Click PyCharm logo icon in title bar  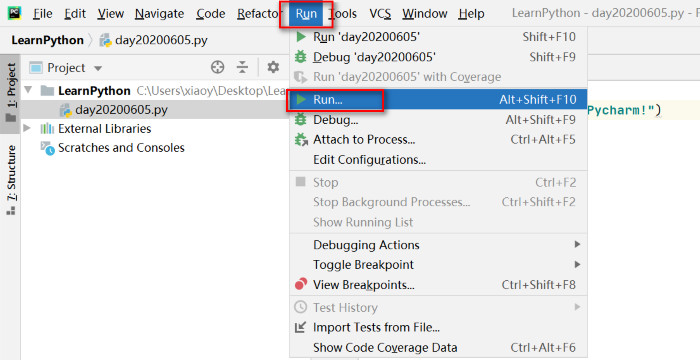click(15, 13)
